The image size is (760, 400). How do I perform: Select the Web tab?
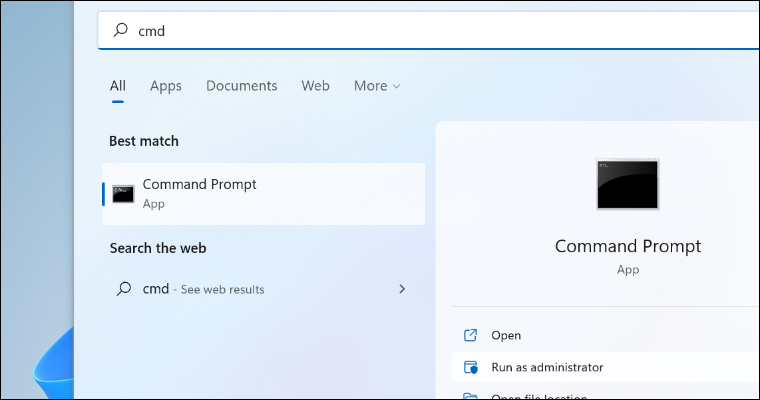pyautogui.click(x=316, y=86)
